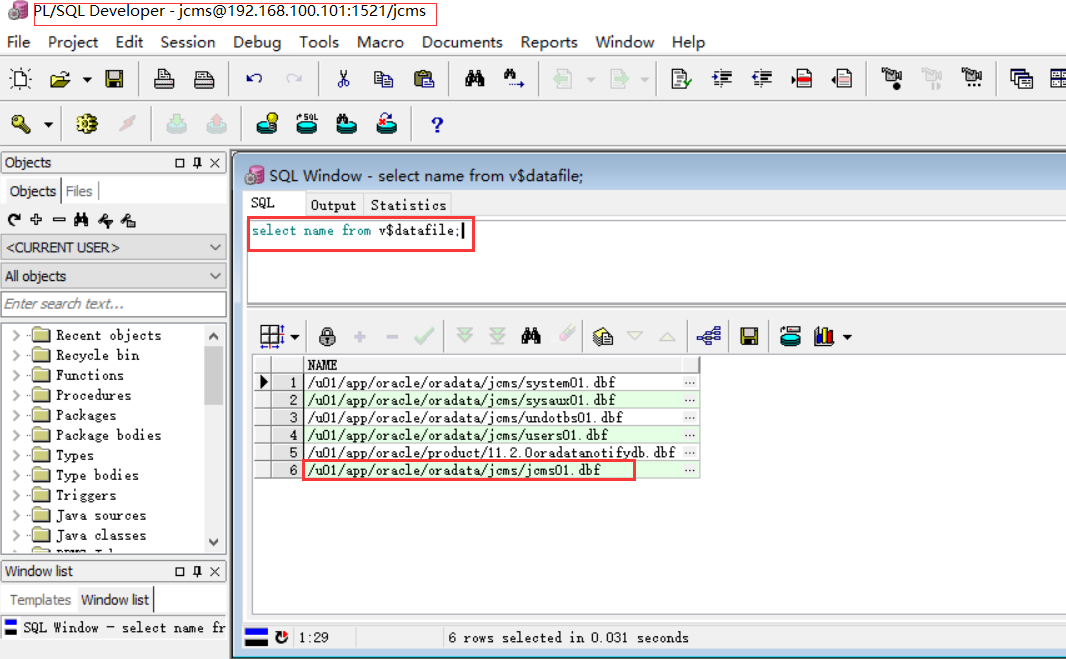1066x659 pixels.
Task: Open the chart dropdown arrow
Action: coord(847,337)
